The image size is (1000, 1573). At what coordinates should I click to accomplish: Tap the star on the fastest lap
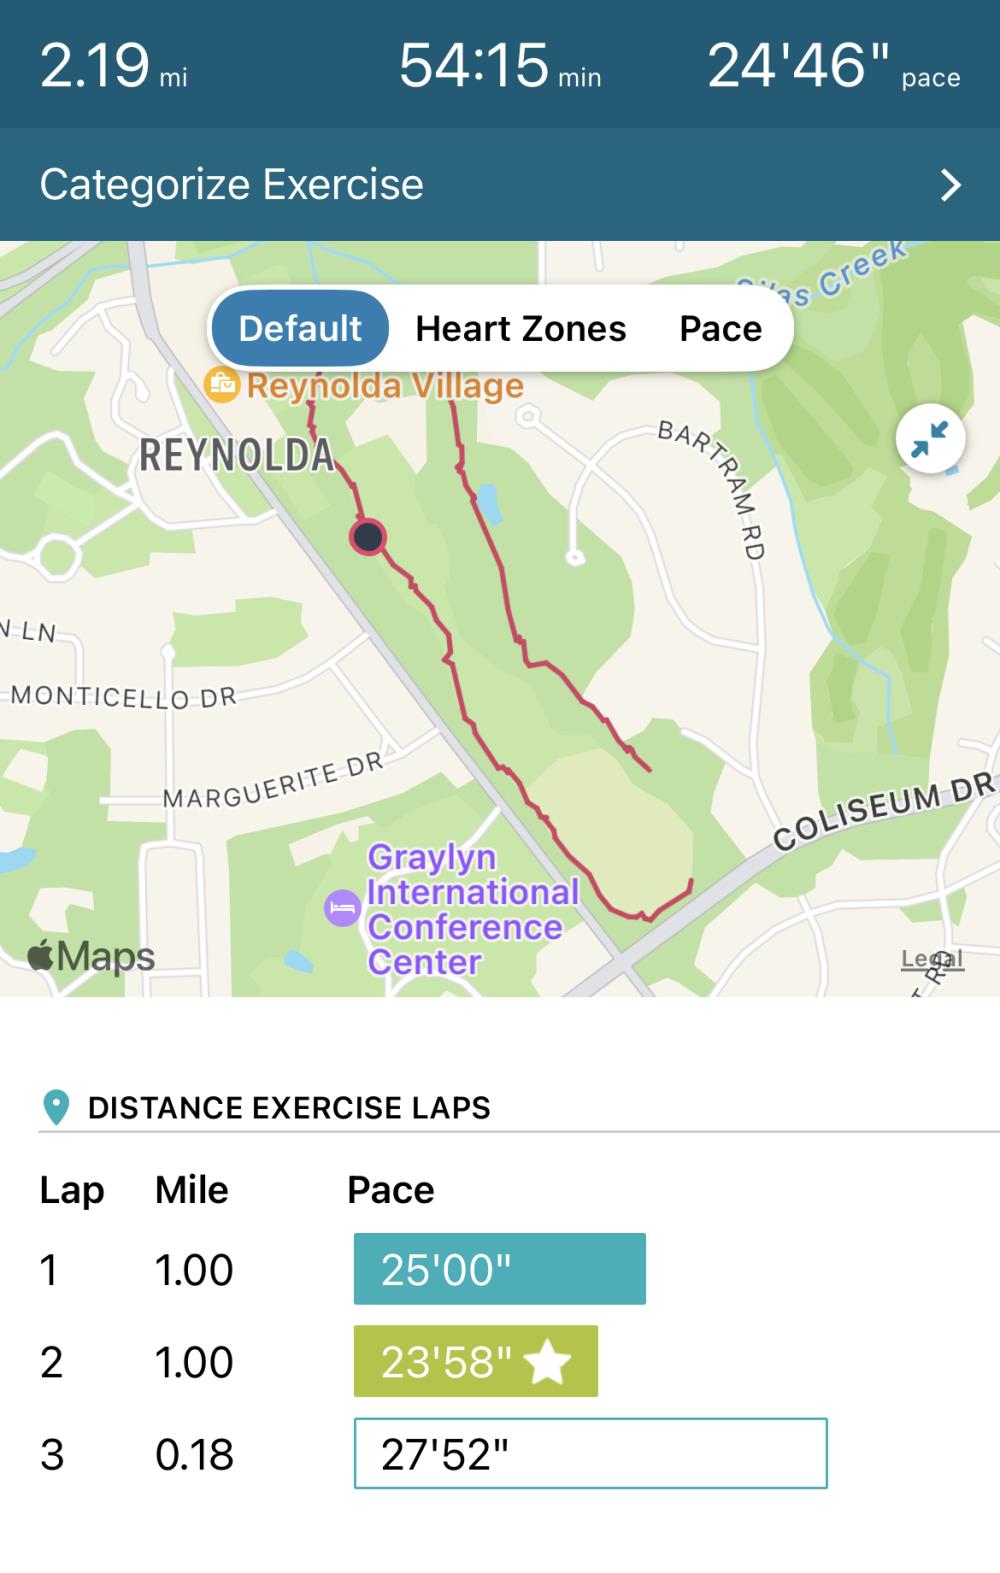click(x=547, y=1362)
